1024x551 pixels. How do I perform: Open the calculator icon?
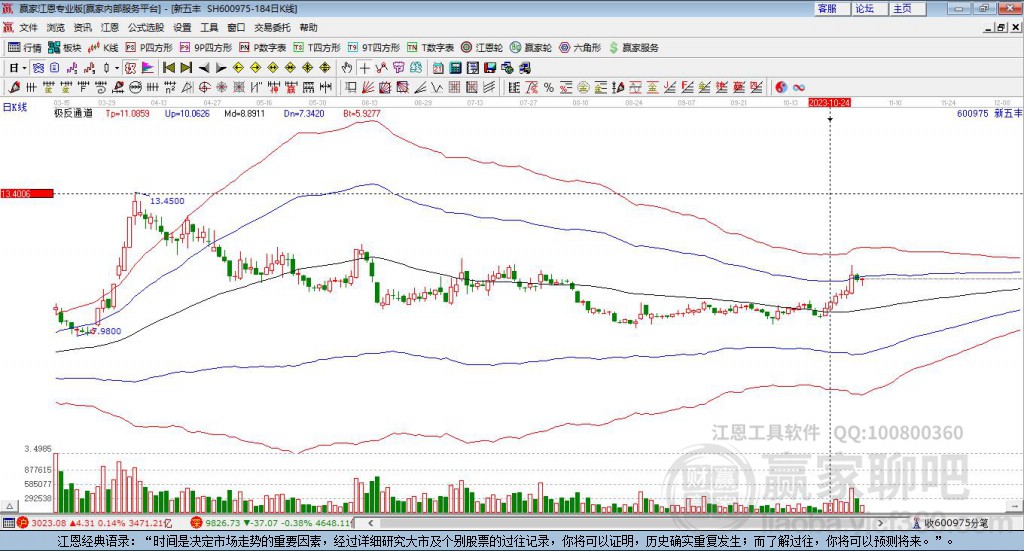455,68
